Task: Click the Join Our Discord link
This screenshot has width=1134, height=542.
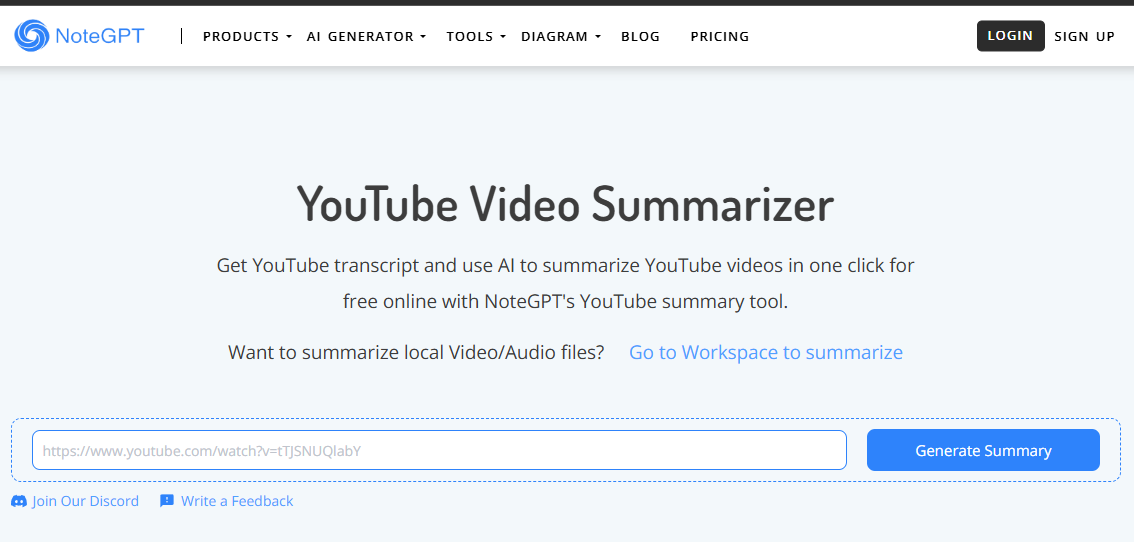Action: tap(85, 501)
